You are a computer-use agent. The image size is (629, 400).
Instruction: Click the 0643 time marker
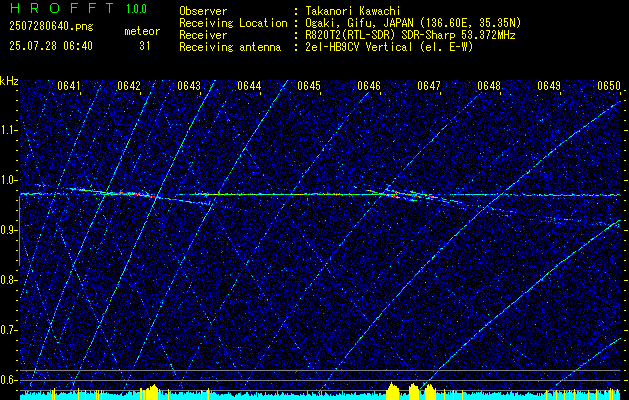coord(189,86)
